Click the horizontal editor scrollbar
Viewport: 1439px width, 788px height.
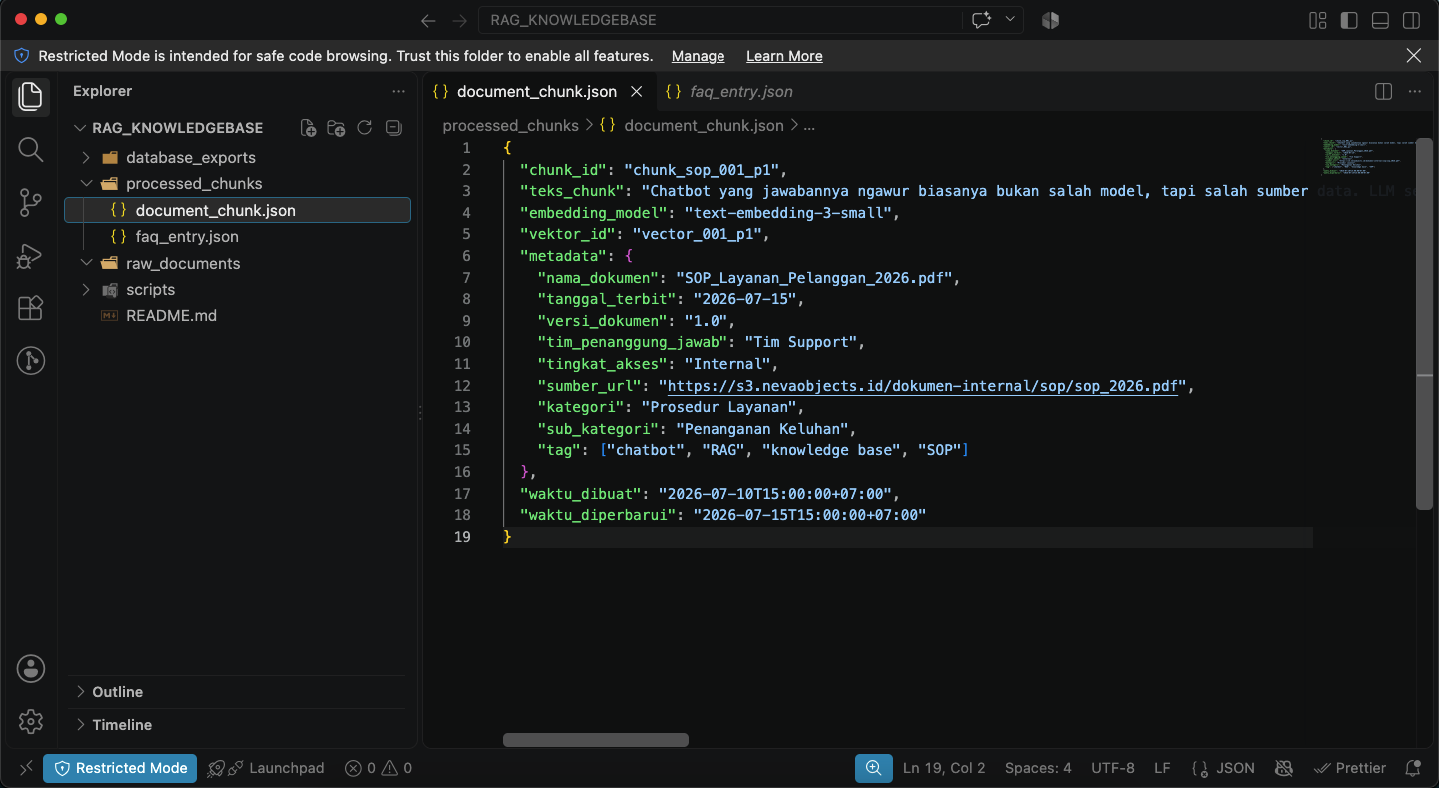point(596,740)
